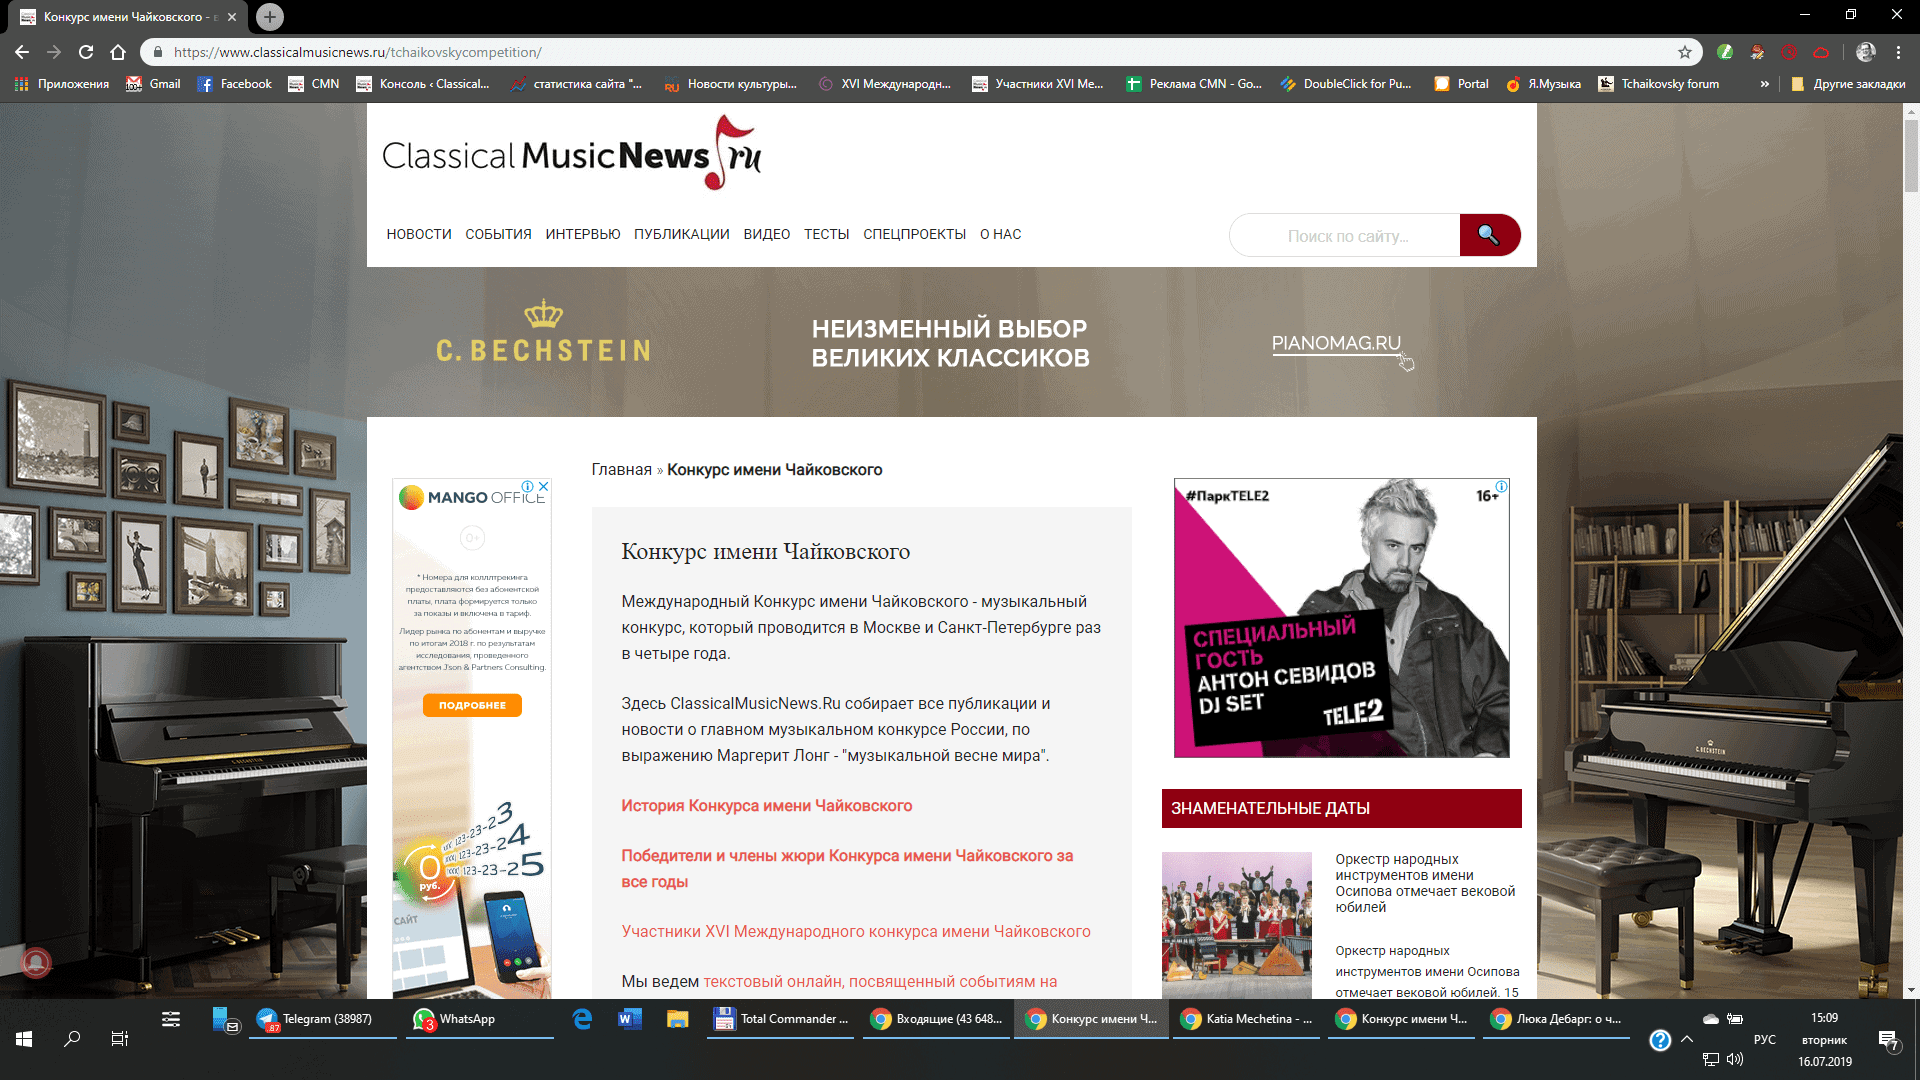The width and height of the screenshot is (1920, 1080).
Task: Go back to the previous page
Action: click(x=22, y=52)
